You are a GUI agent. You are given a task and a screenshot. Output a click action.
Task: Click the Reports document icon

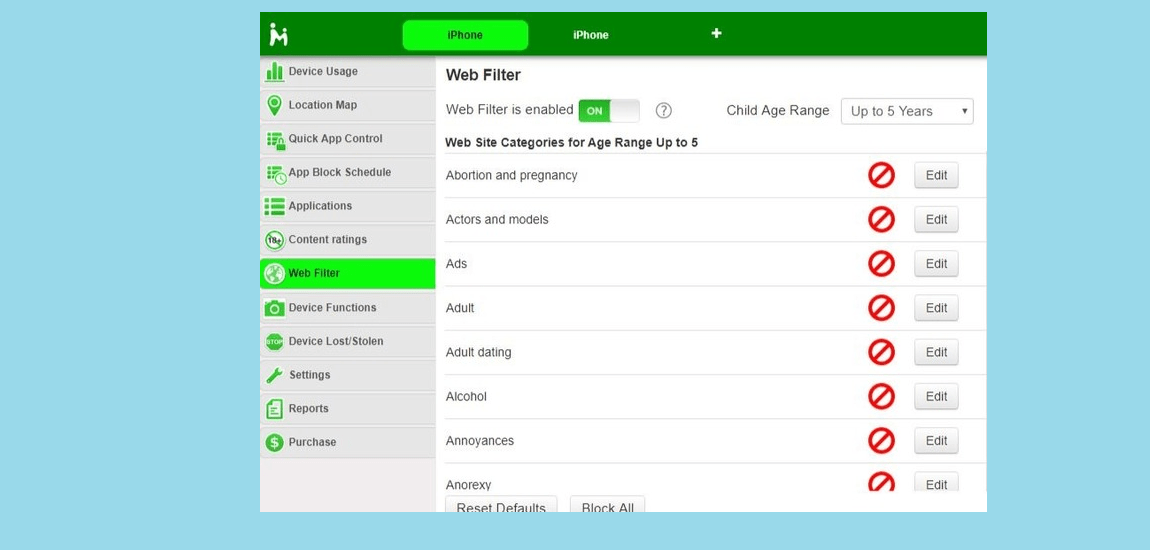coord(274,409)
